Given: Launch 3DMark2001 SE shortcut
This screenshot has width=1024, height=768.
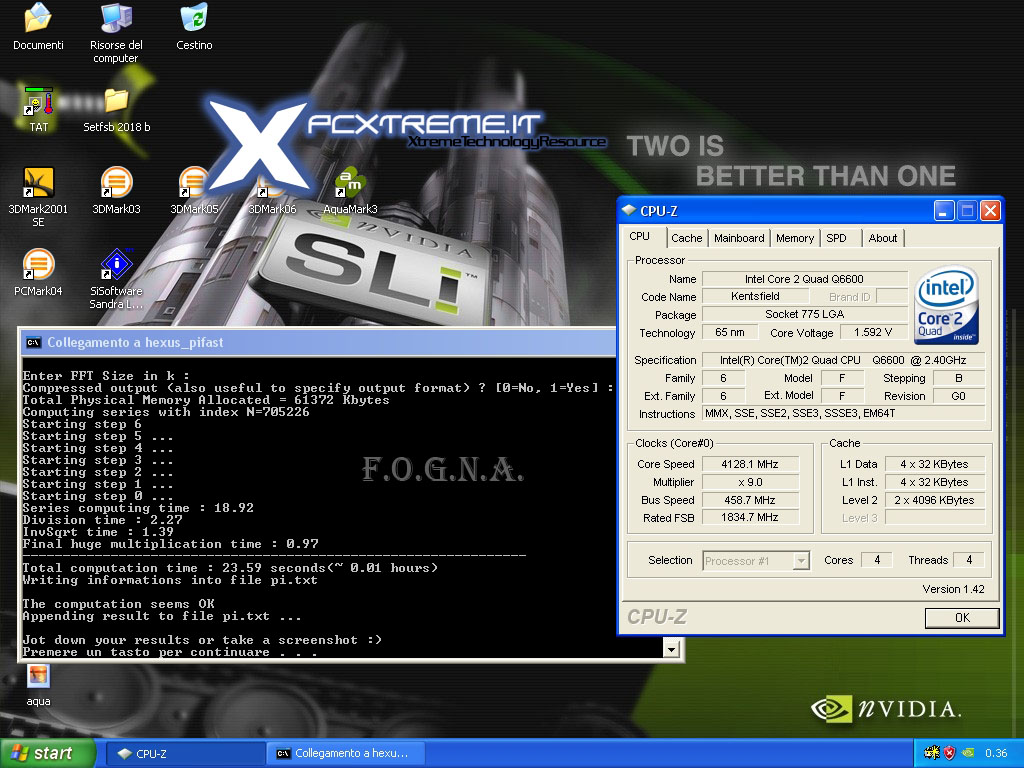Looking at the screenshot, I should click(38, 196).
